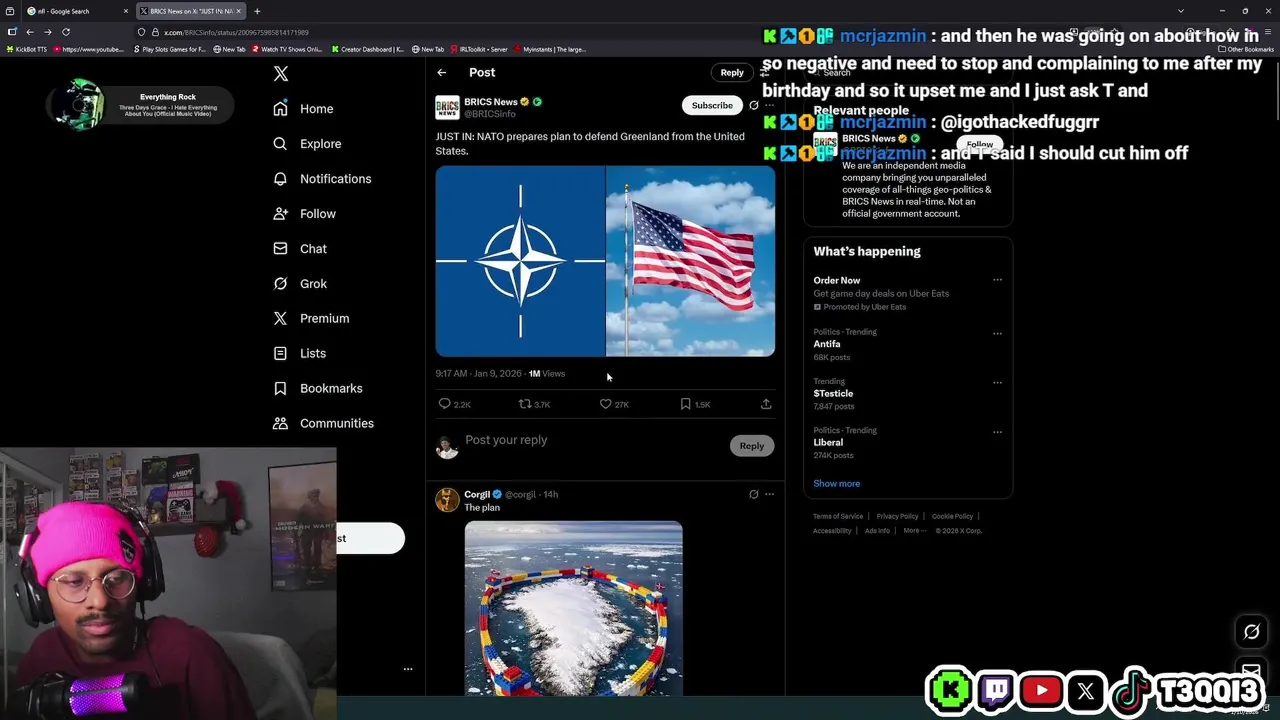Click Show more under What's happening
Screen dimensions: 1280x720
pyautogui.click(x=837, y=484)
